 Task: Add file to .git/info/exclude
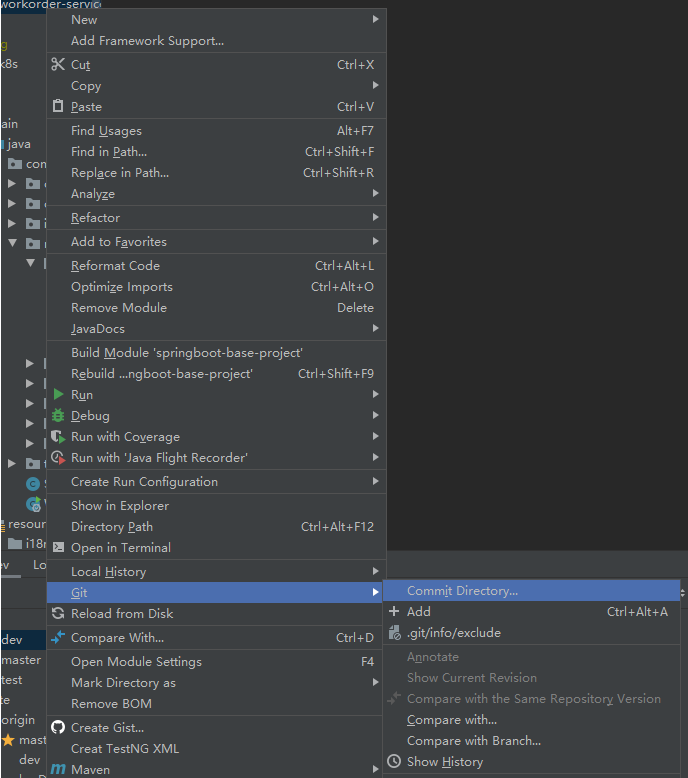(453, 633)
